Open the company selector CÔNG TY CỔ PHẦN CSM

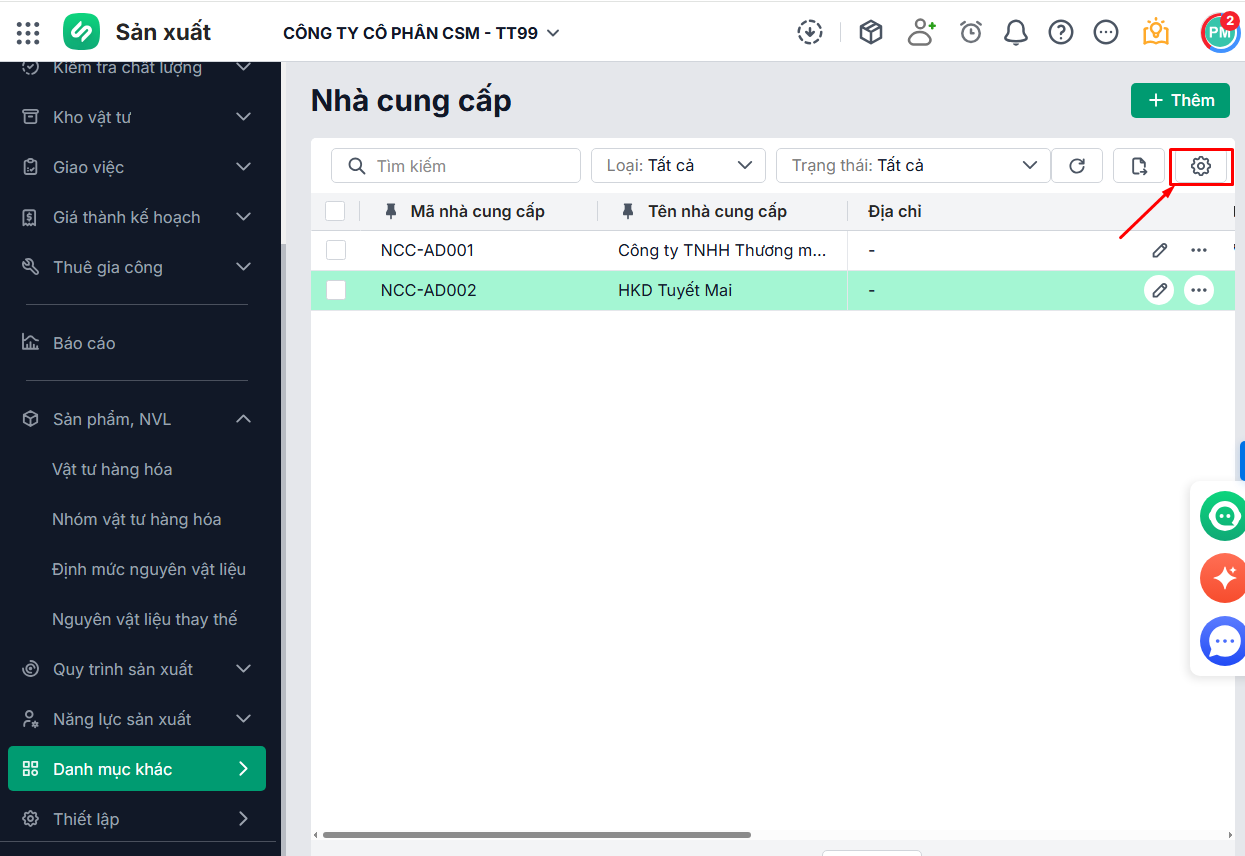tap(421, 33)
